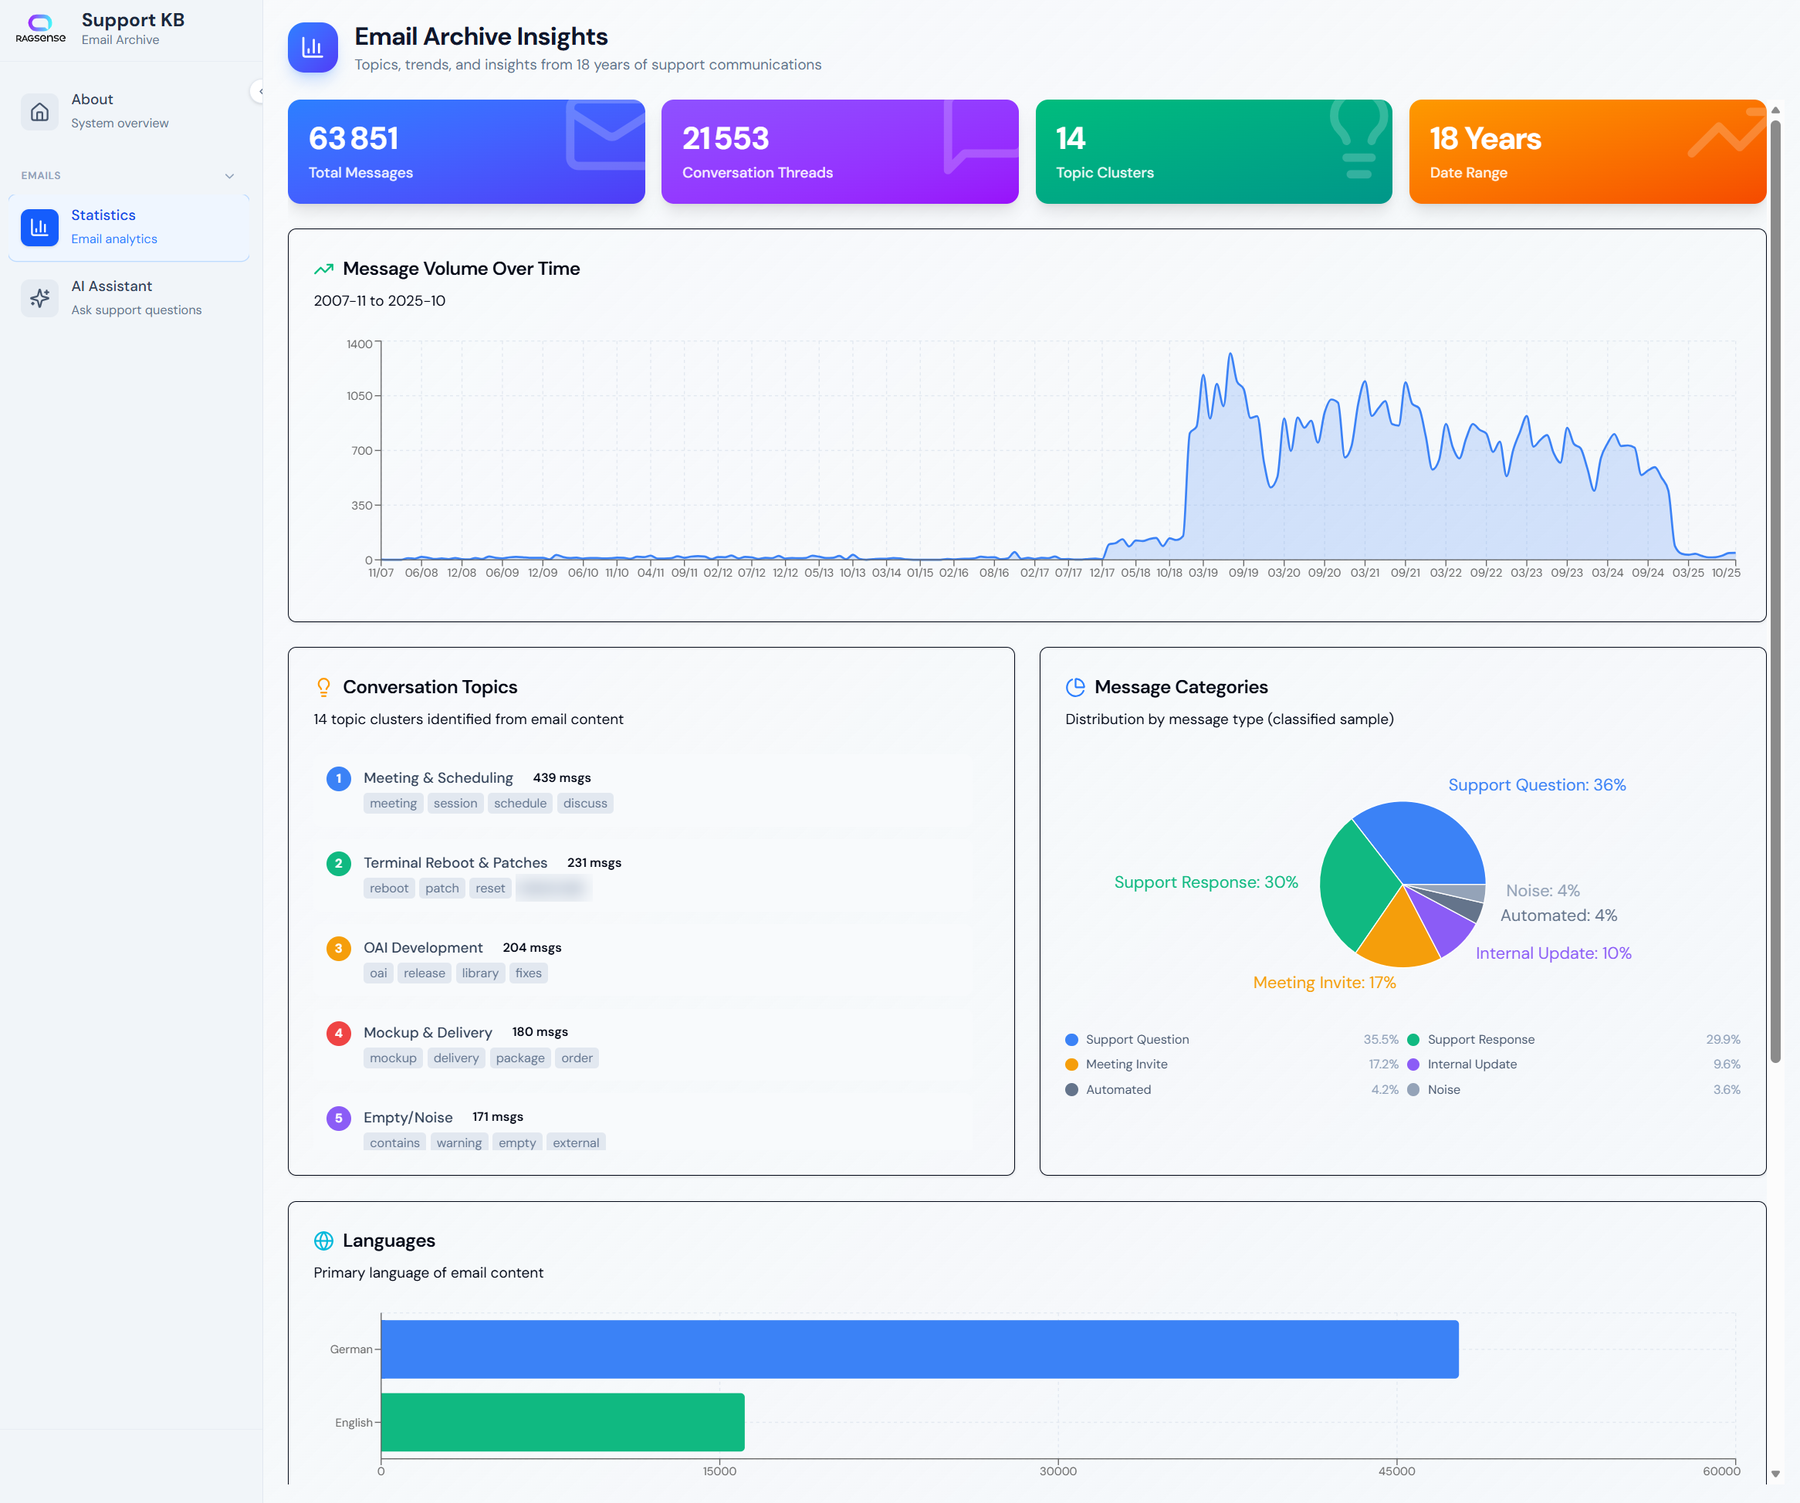Click the trending icon beside Message Volume Over Time
The image size is (1800, 1503).
(x=324, y=269)
